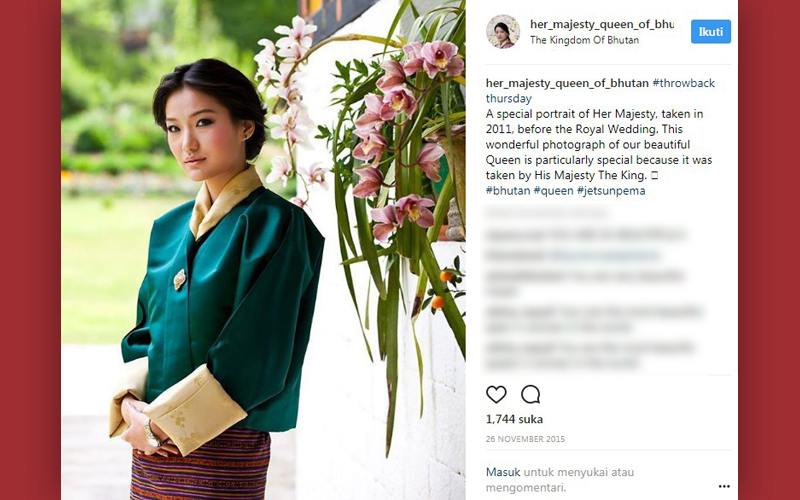Click the blurred commenter link in comments
The image size is (800, 500).
(605, 255)
